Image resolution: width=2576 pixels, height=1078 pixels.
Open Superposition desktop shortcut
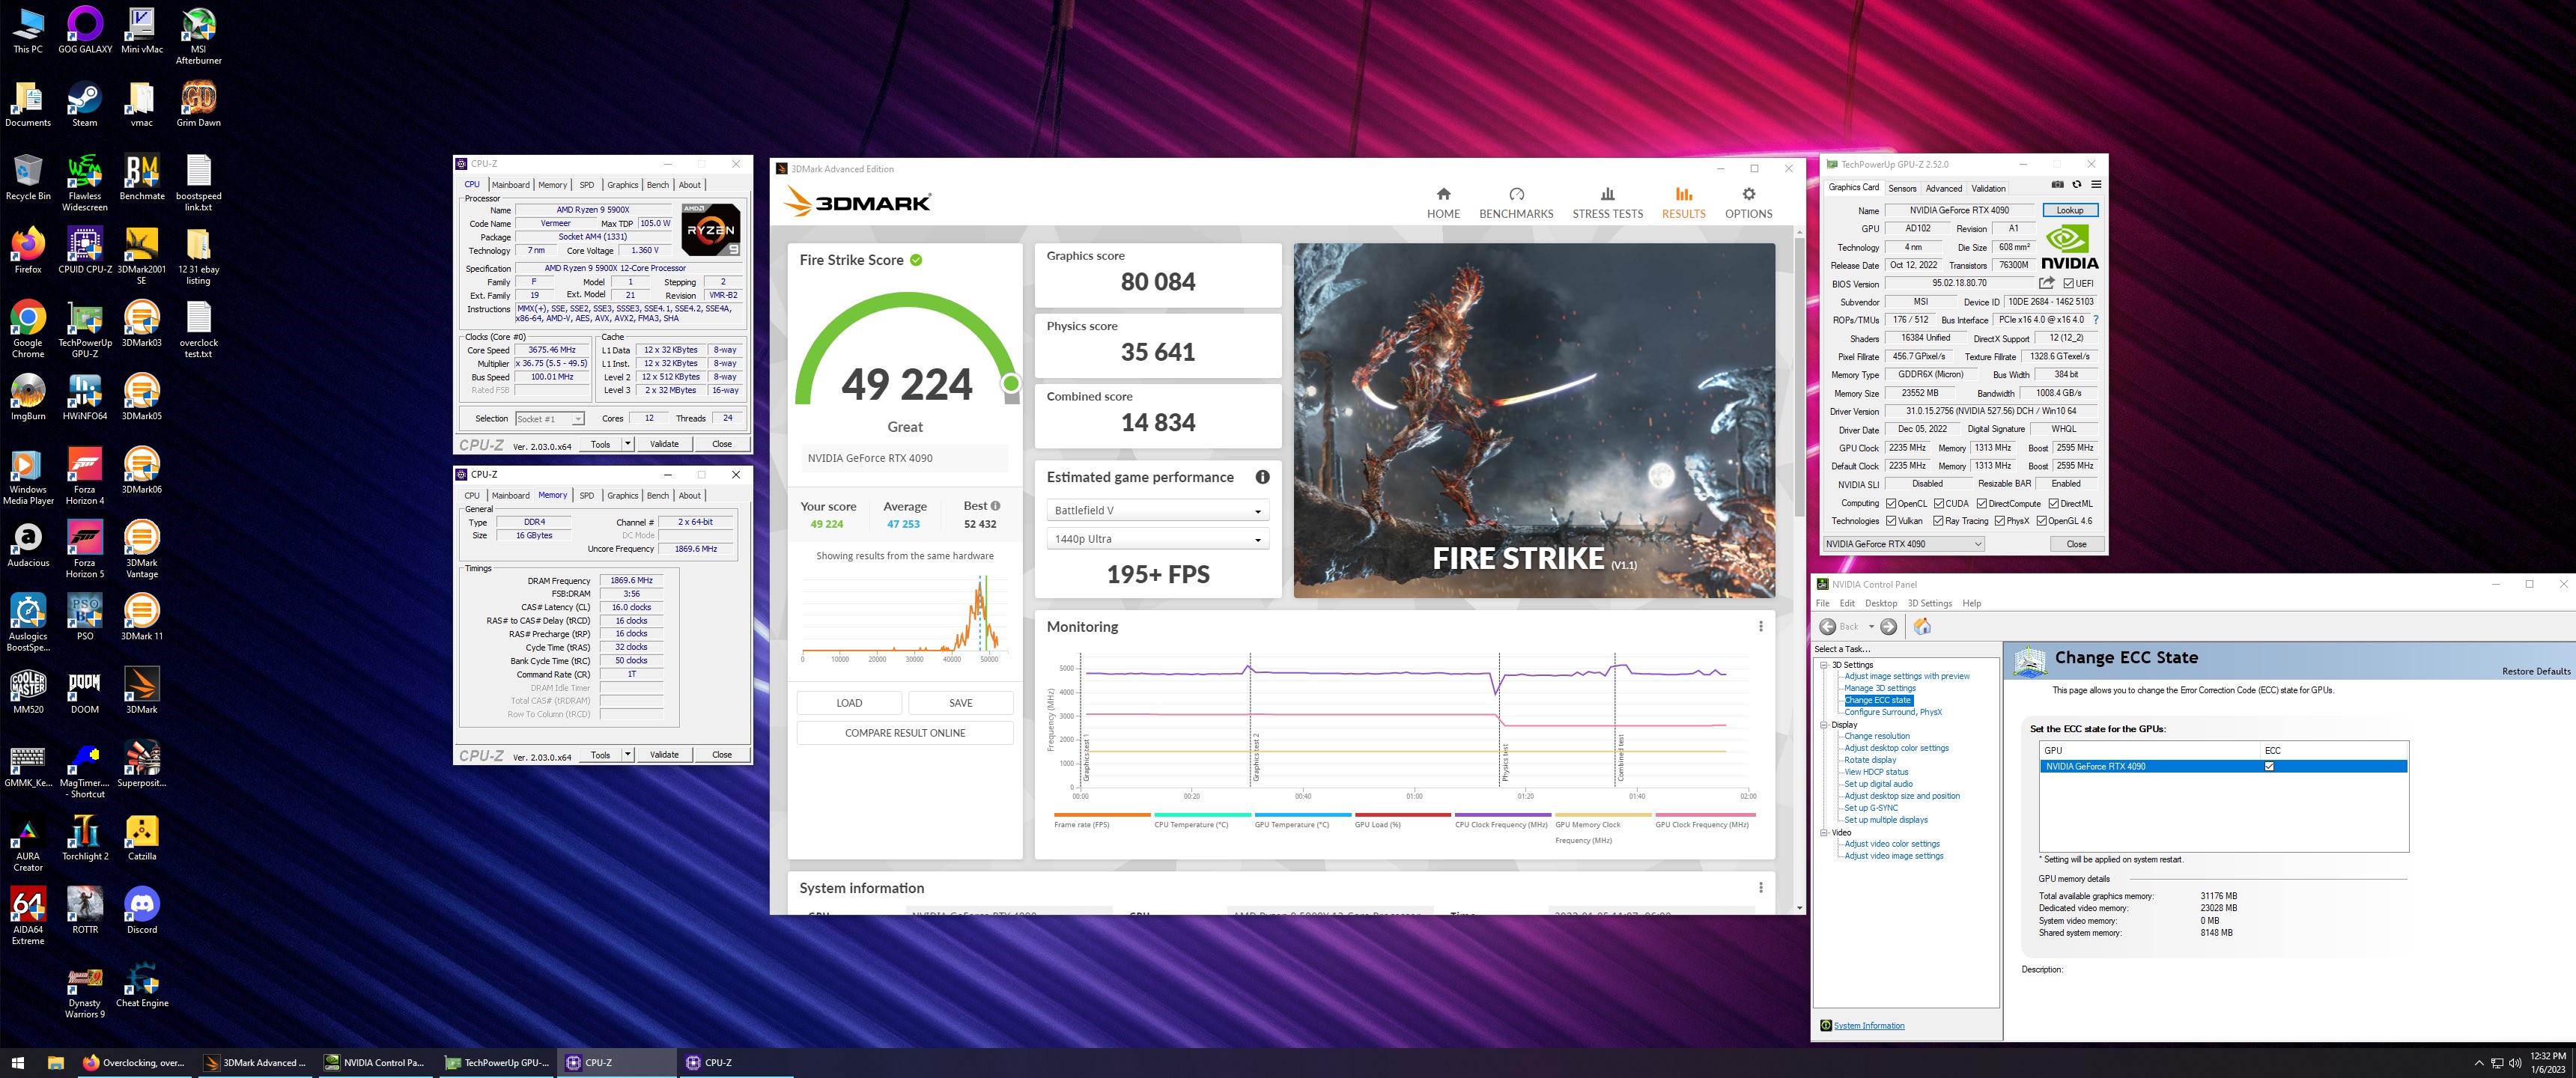pos(141,764)
